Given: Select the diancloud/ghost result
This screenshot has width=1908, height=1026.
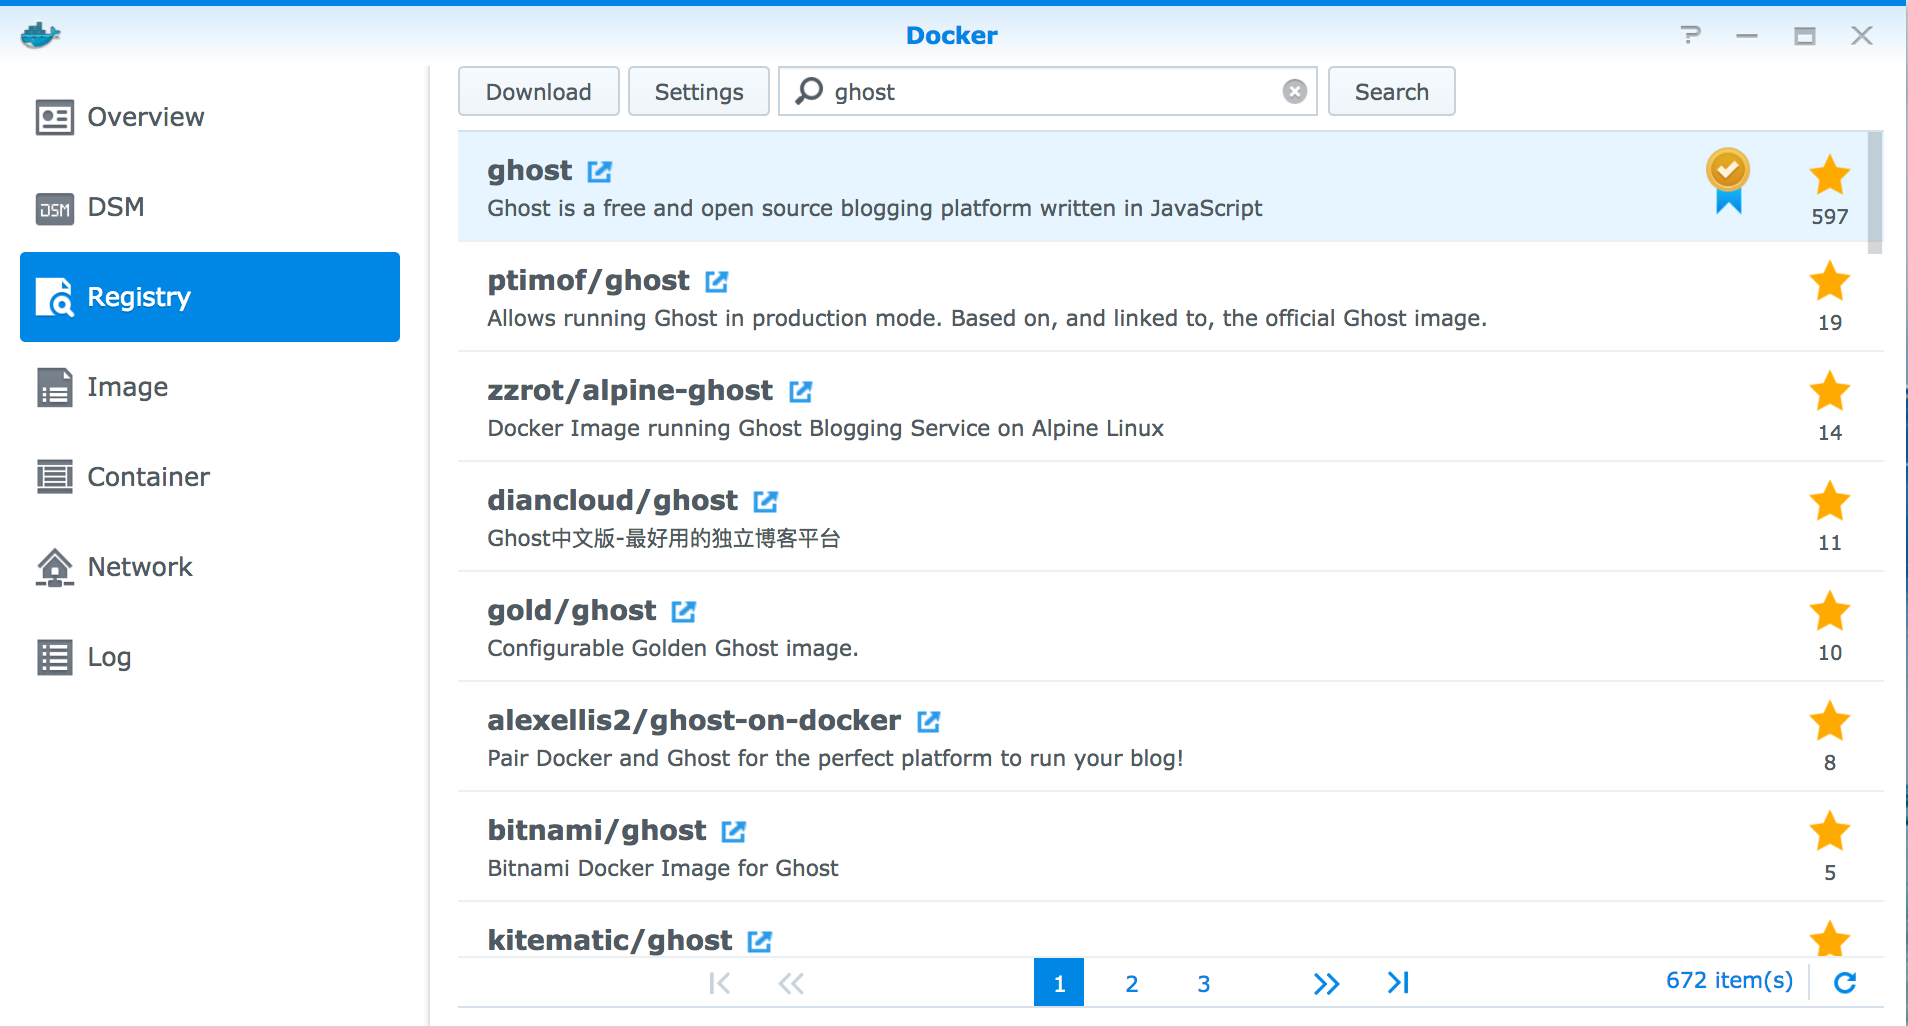Looking at the screenshot, I should 1170,517.
